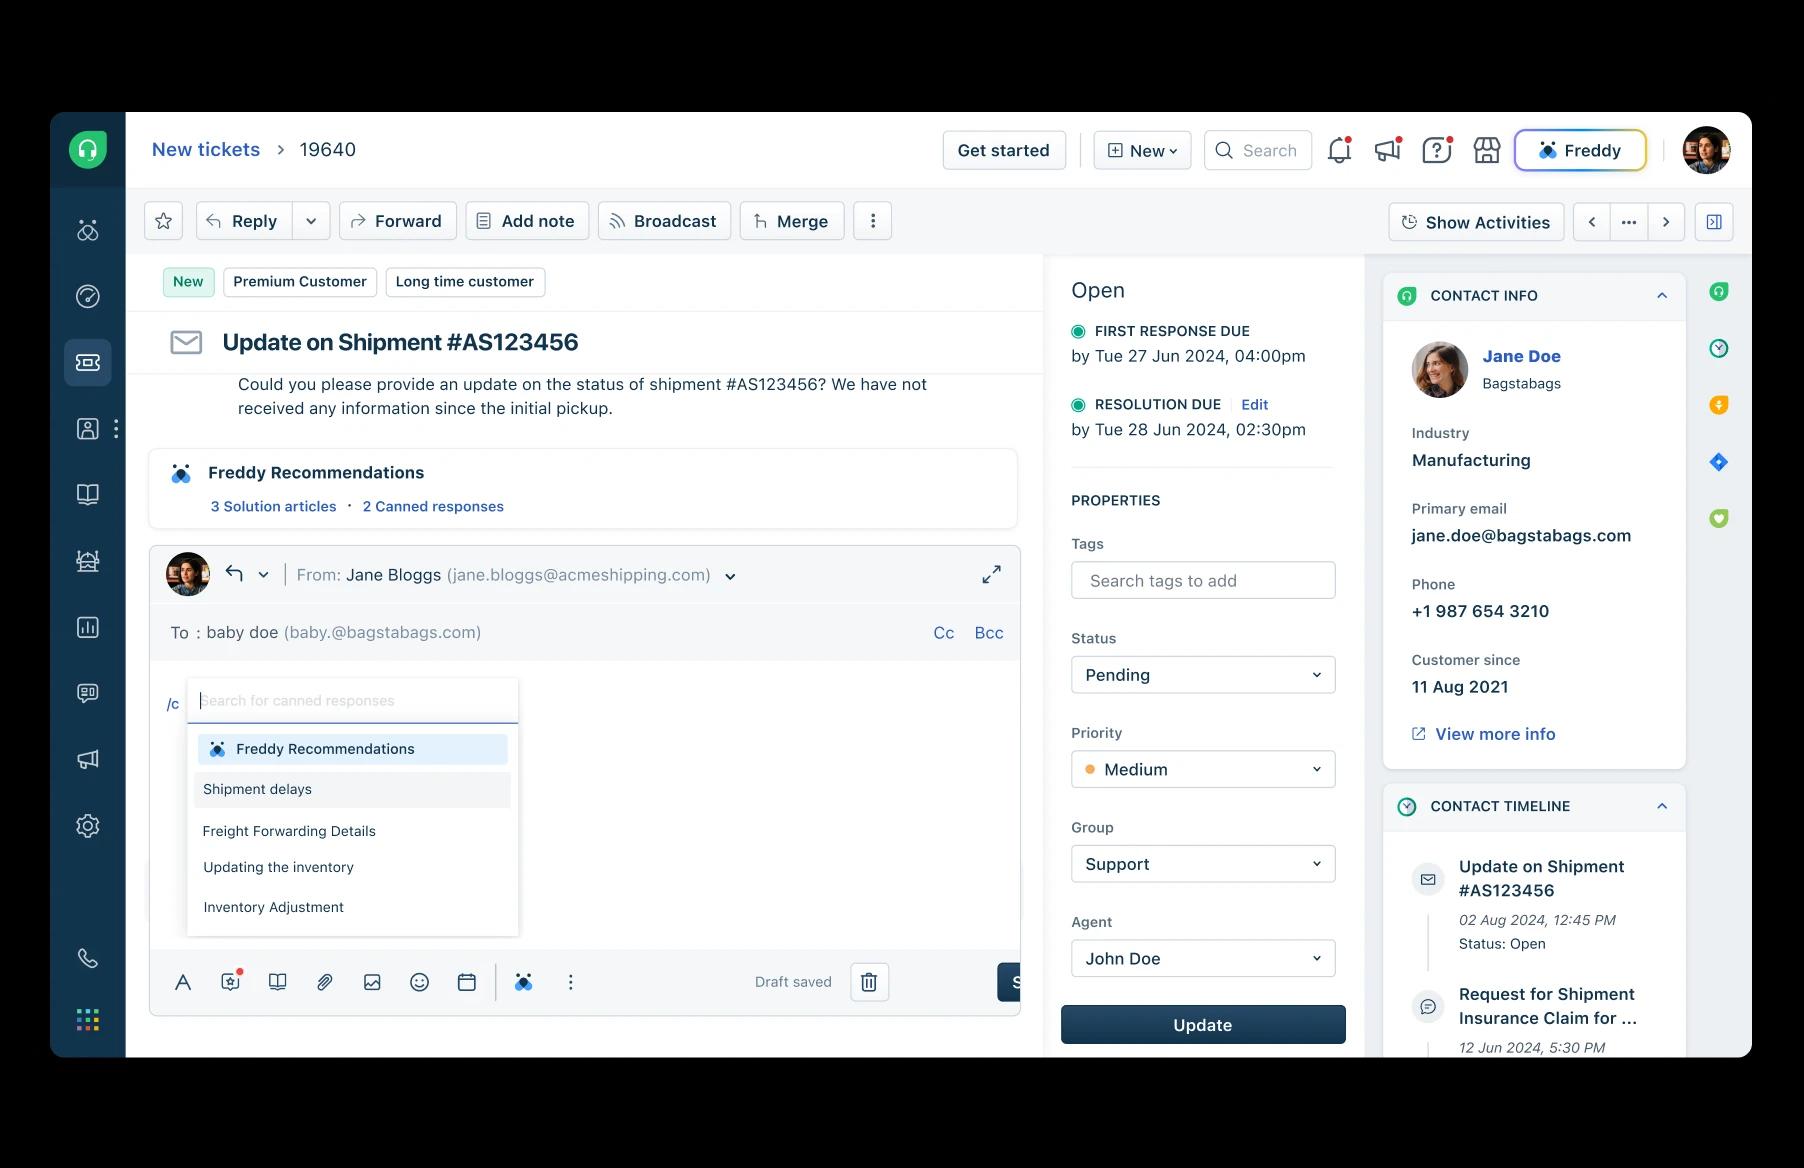Screen dimensions: 1804x1168
Task: Click the Reply button
Action: click(245, 221)
